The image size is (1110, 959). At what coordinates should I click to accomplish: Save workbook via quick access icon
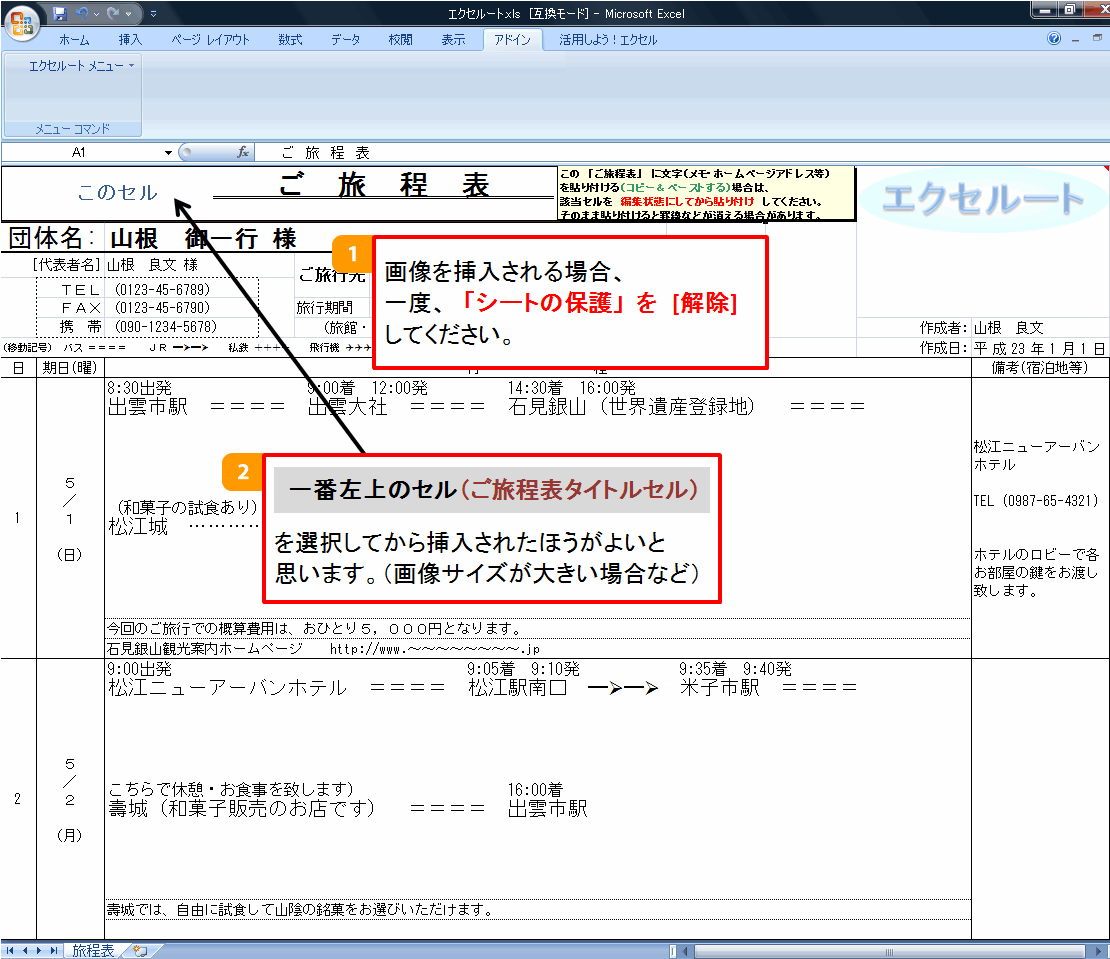[59, 13]
